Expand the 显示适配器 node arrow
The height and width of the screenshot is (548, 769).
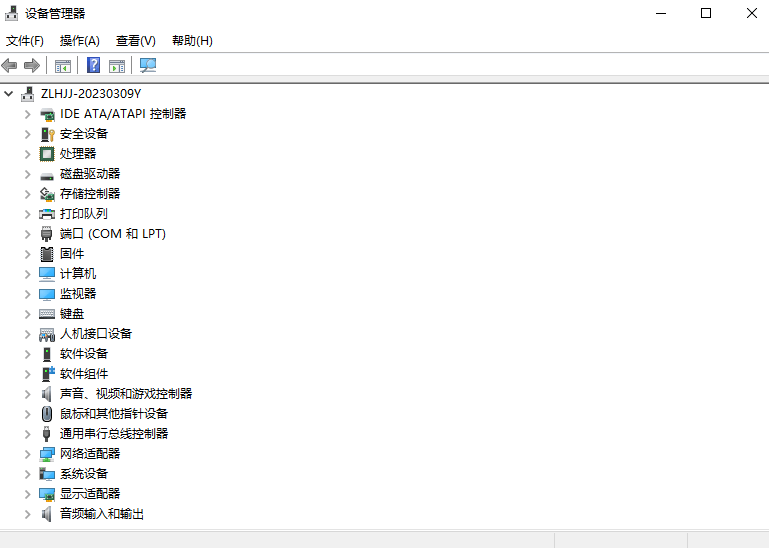click(28, 495)
